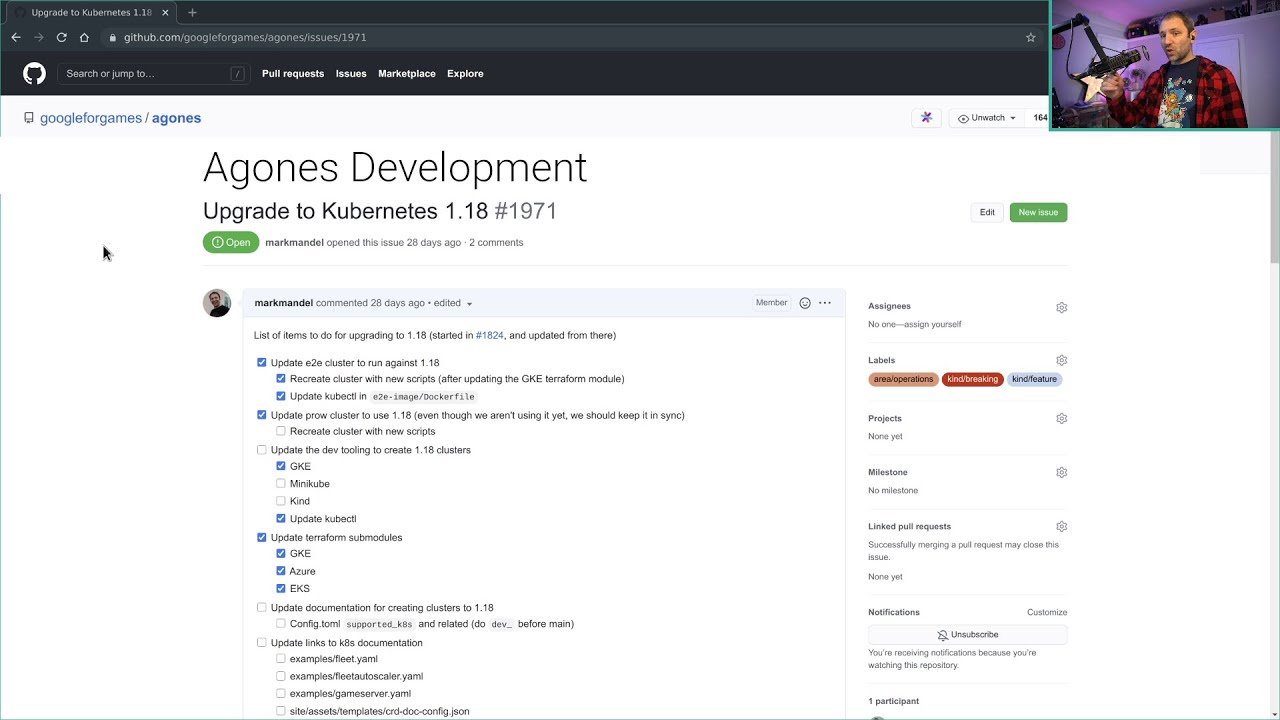The height and width of the screenshot is (720, 1280).
Task: Click the colorful sparkle extension button
Action: tap(926, 117)
